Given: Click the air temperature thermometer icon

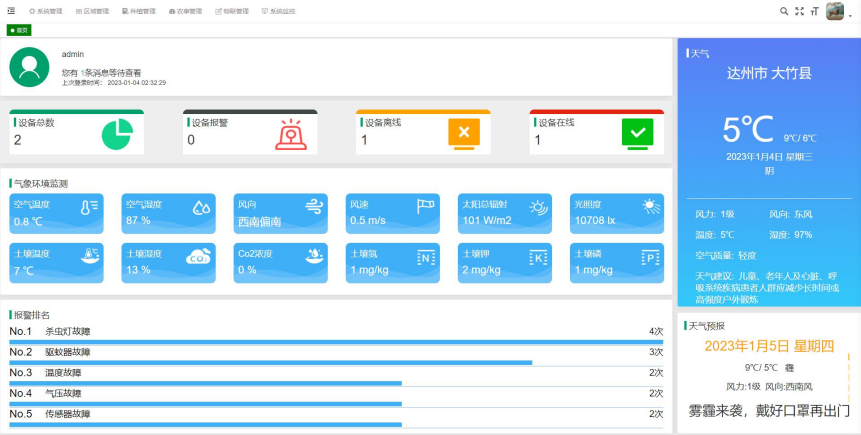Looking at the screenshot, I should [89, 208].
